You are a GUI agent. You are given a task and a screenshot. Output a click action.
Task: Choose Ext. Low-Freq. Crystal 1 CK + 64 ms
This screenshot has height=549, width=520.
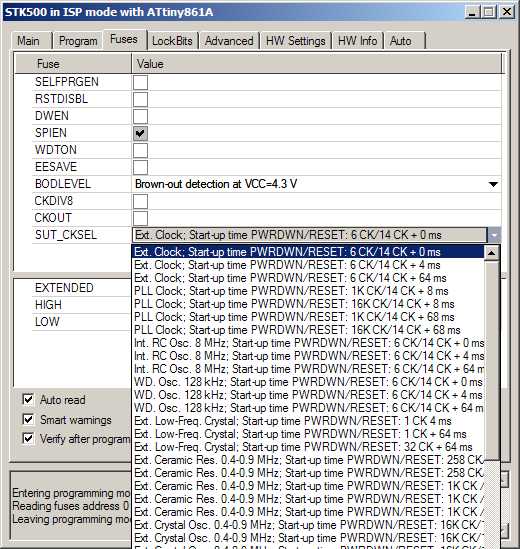click(x=308, y=434)
